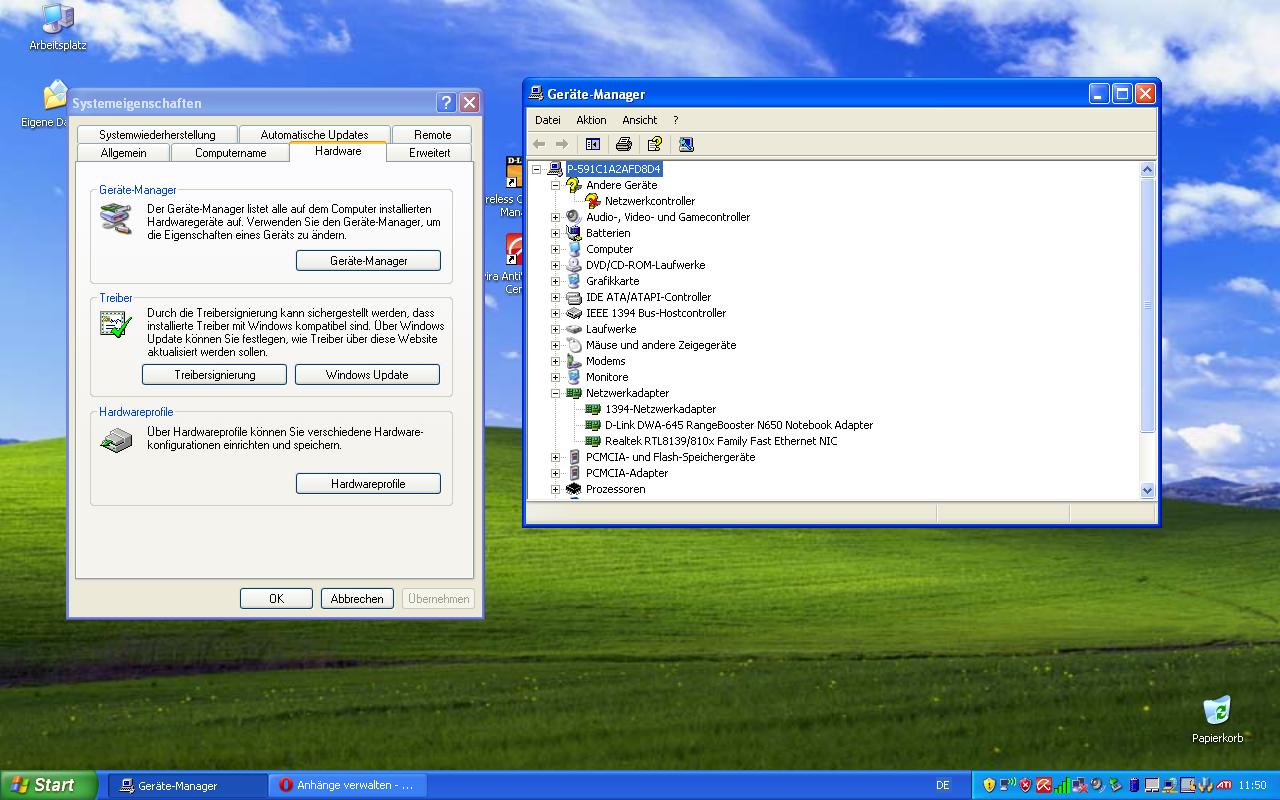Image resolution: width=1280 pixels, height=800 pixels.
Task: Open the Avira umbrella tray icon
Action: [1044, 785]
